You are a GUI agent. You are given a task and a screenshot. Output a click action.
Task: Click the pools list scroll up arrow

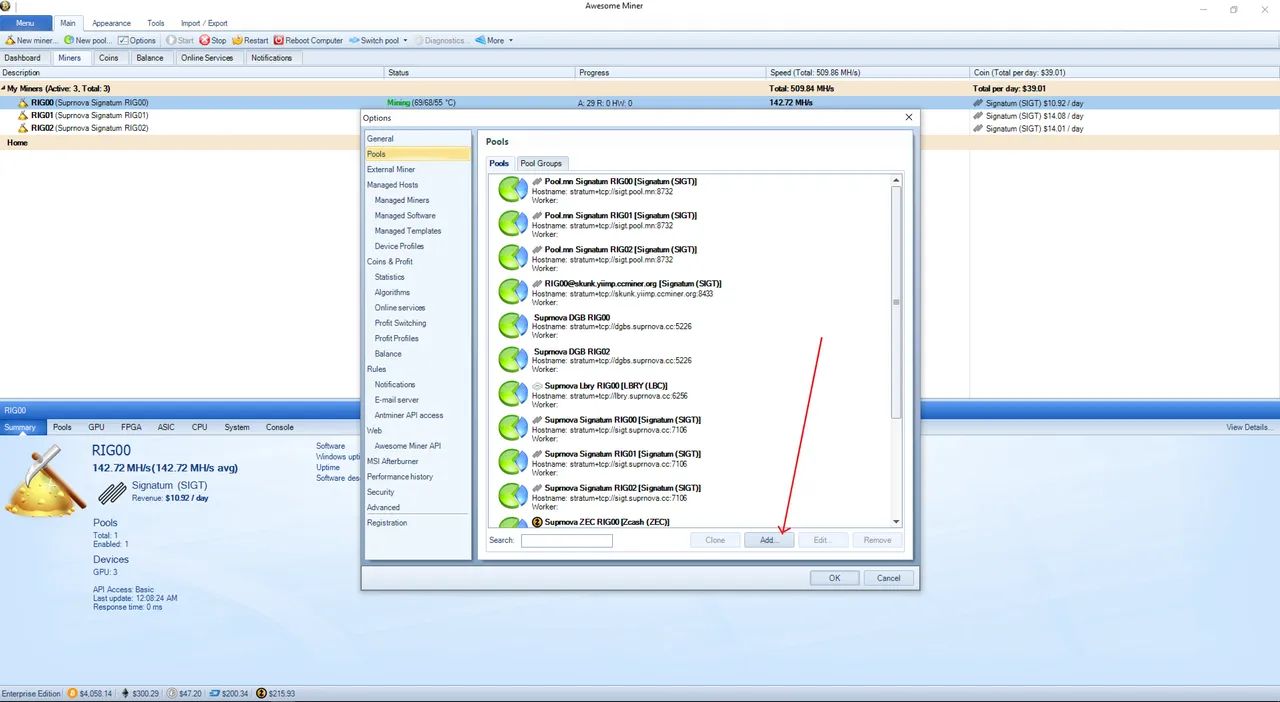click(x=896, y=181)
